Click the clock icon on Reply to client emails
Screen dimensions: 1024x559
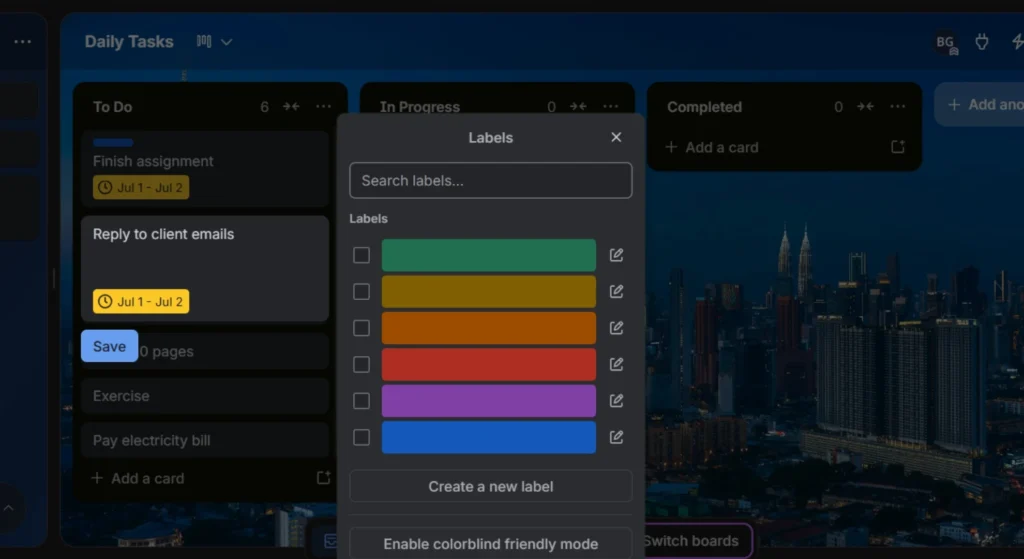tap(104, 302)
